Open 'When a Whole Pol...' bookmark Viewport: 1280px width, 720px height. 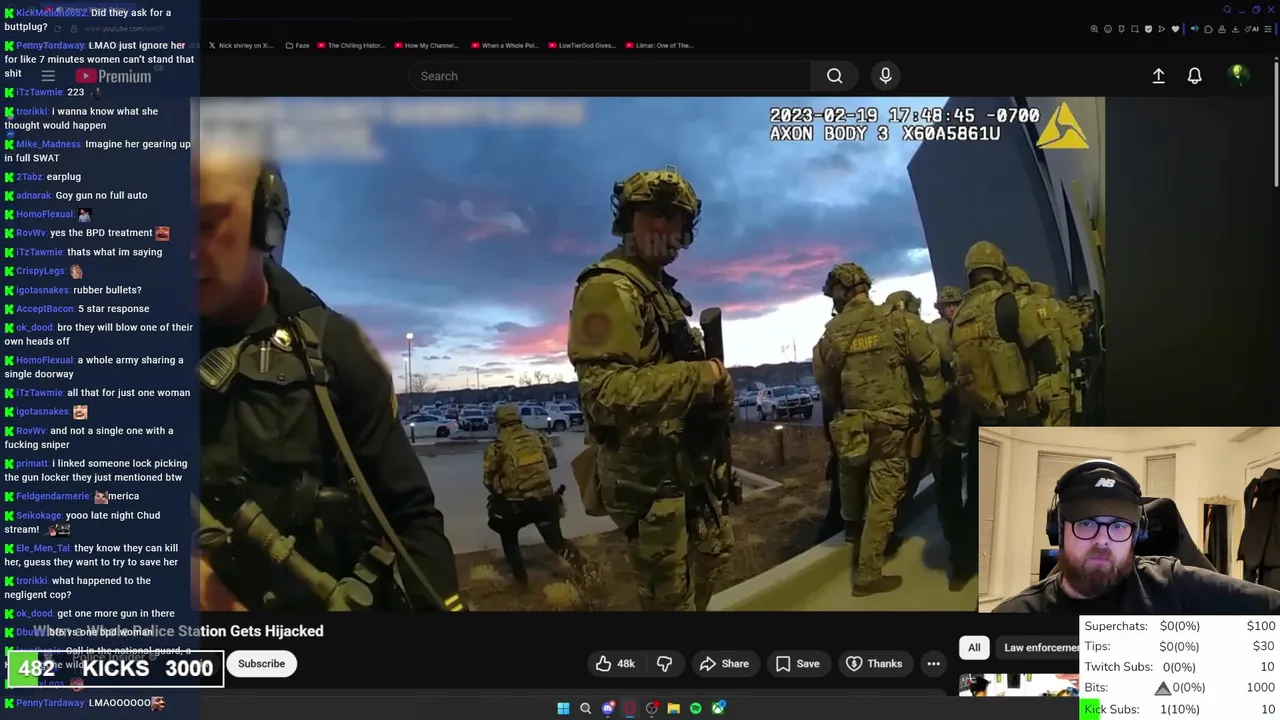click(505, 45)
